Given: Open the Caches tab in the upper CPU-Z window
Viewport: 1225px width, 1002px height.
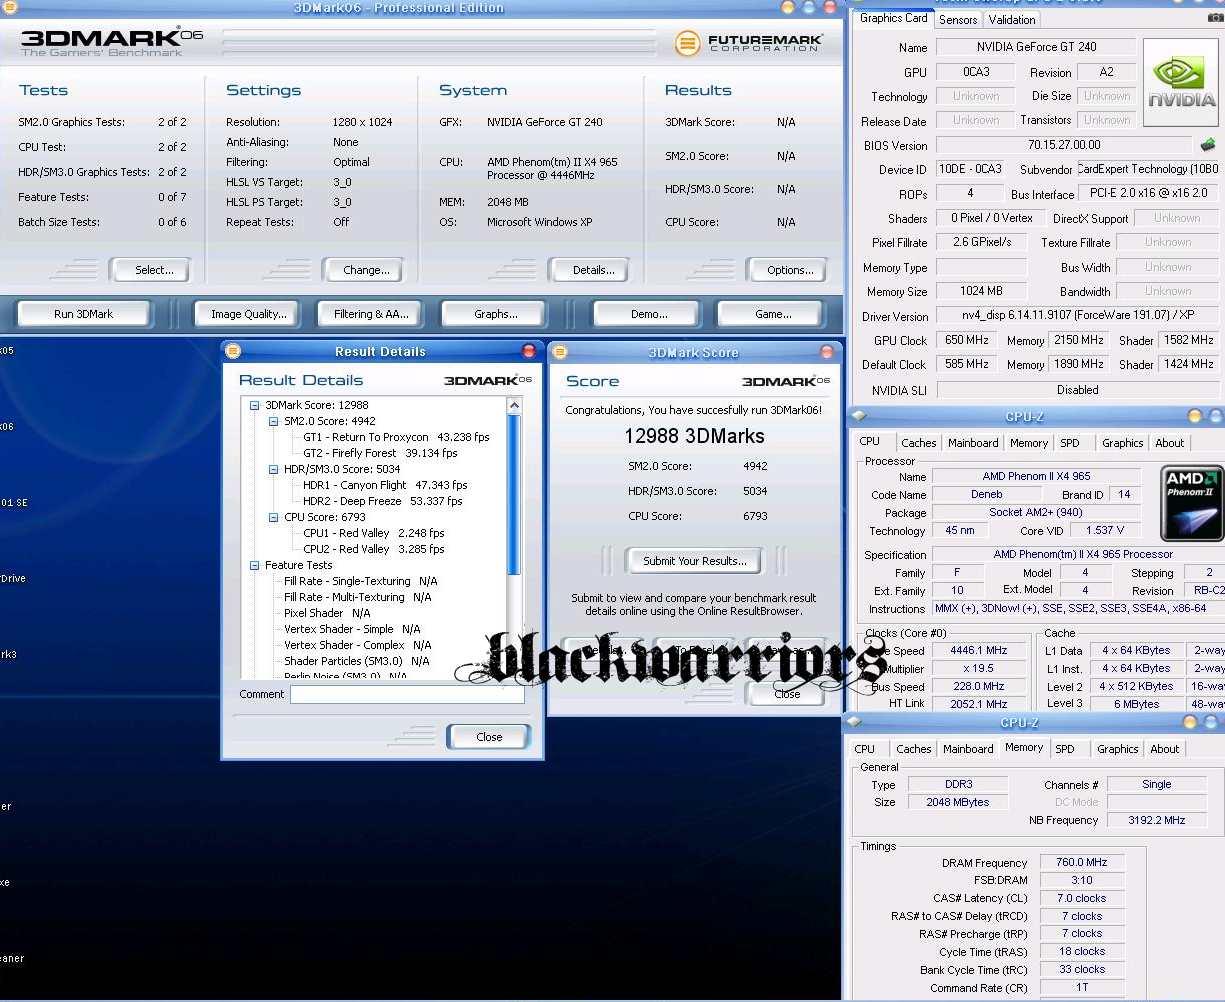Looking at the screenshot, I should point(918,443).
